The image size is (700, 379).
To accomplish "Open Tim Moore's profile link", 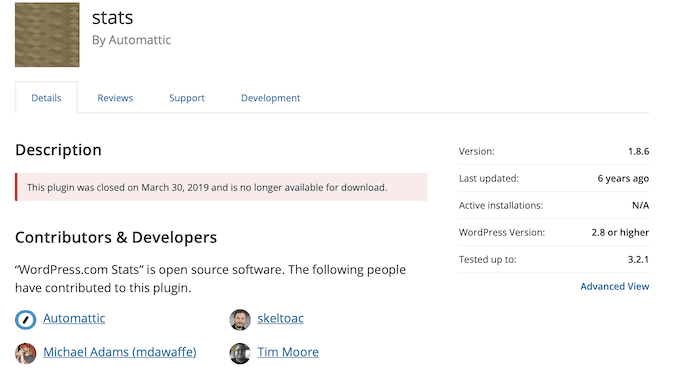I will click(x=288, y=352).
